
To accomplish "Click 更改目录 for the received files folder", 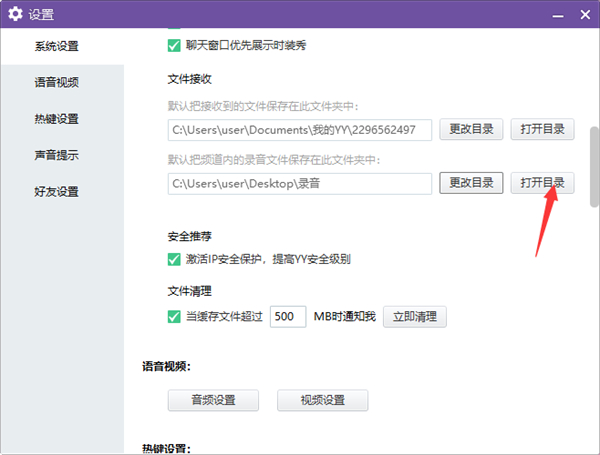I will pyautogui.click(x=471, y=129).
